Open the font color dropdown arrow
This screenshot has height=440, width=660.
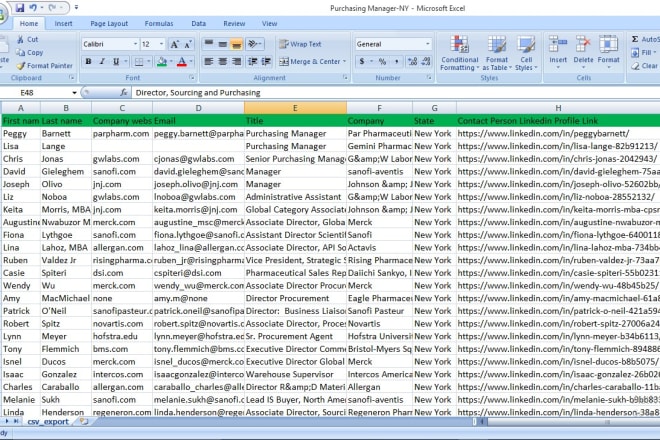(191, 62)
